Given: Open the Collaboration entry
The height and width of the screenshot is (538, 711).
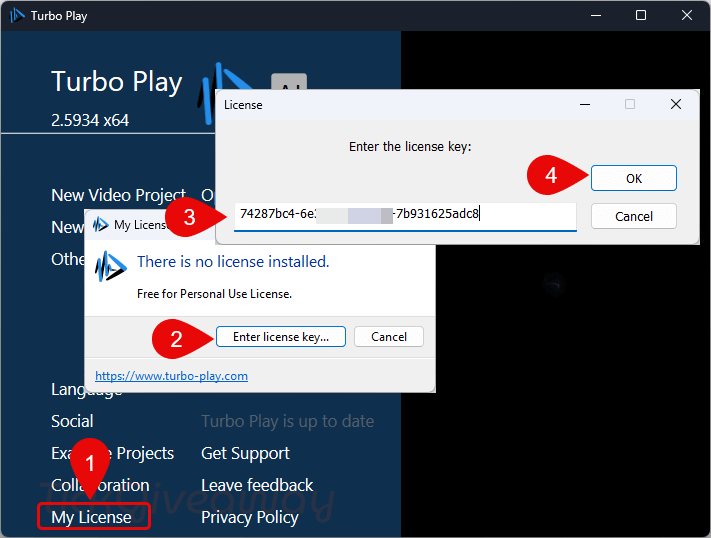Looking at the screenshot, I should [x=100, y=485].
